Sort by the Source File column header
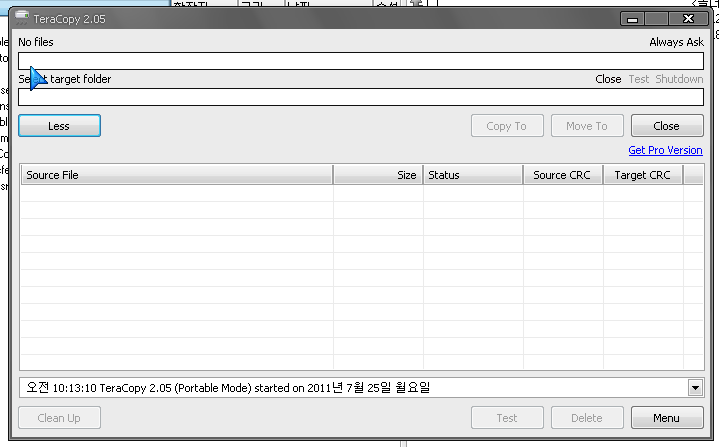This screenshot has height=447, width=719. tap(177, 175)
